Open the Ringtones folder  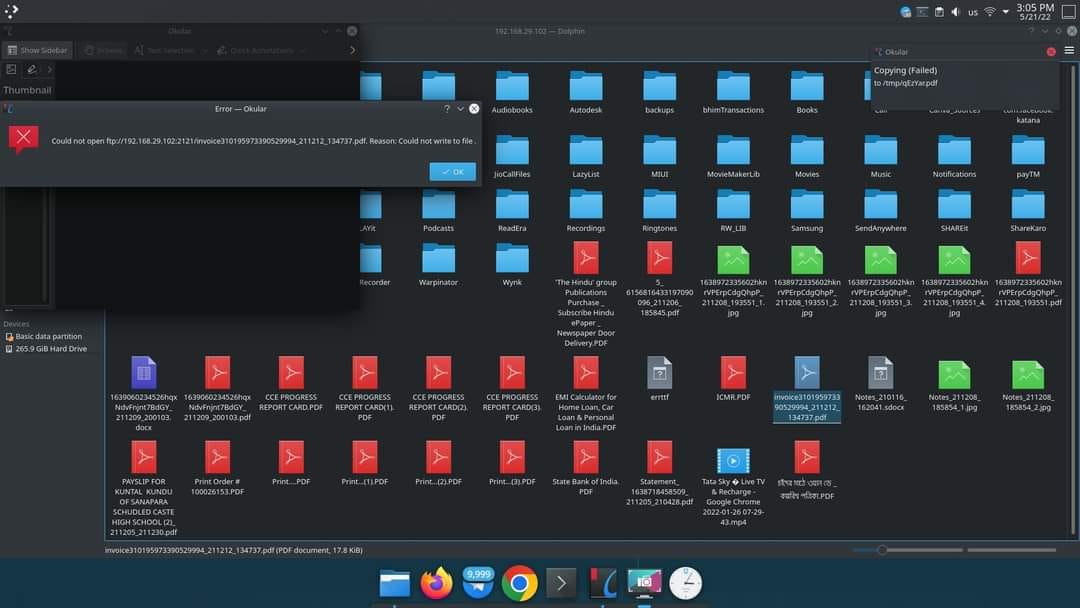659,211
